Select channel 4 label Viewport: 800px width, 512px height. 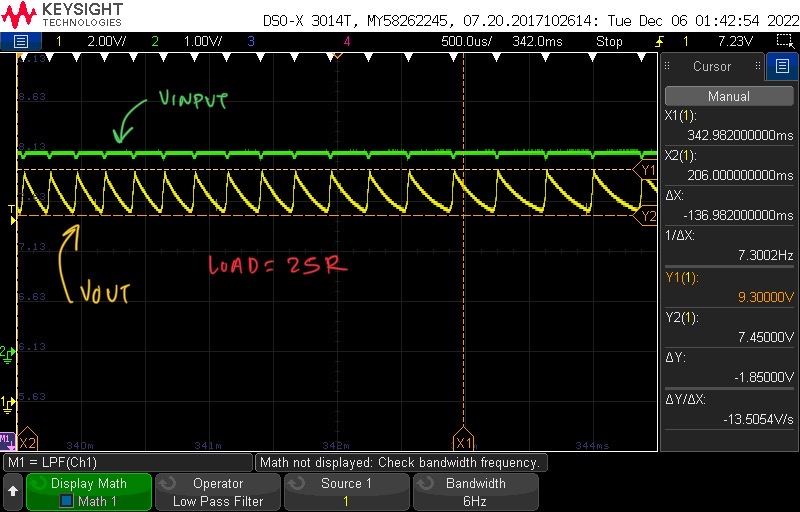347,41
